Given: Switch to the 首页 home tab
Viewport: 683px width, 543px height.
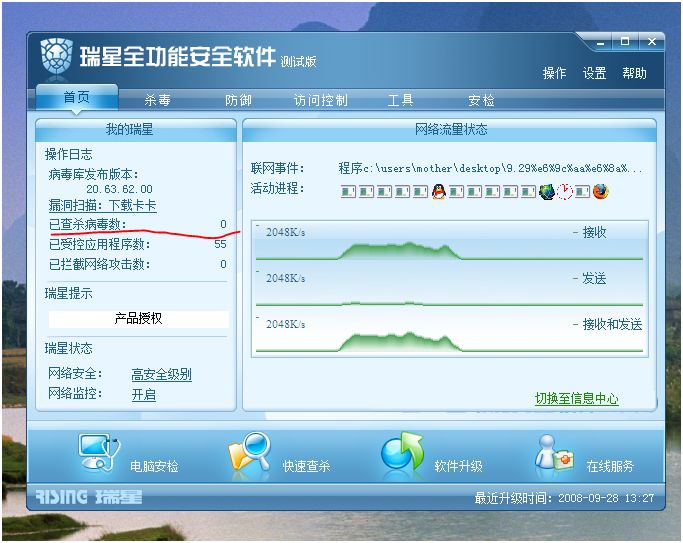Looking at the screenshot, I should tap(77, 97).
